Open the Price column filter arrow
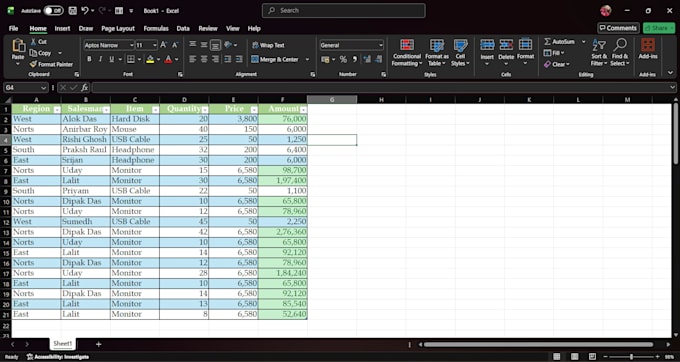Image resolution: width=680 pixels, height=362 pixels. pos(254,110)
